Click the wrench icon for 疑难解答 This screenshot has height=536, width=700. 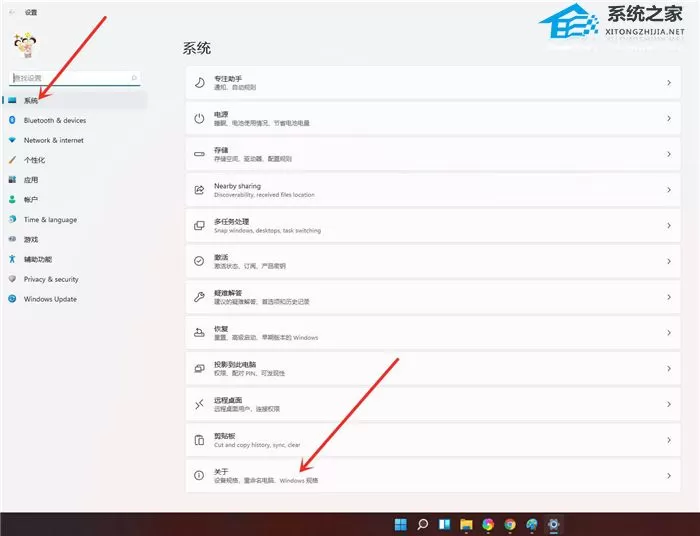[x=199, y=297]
